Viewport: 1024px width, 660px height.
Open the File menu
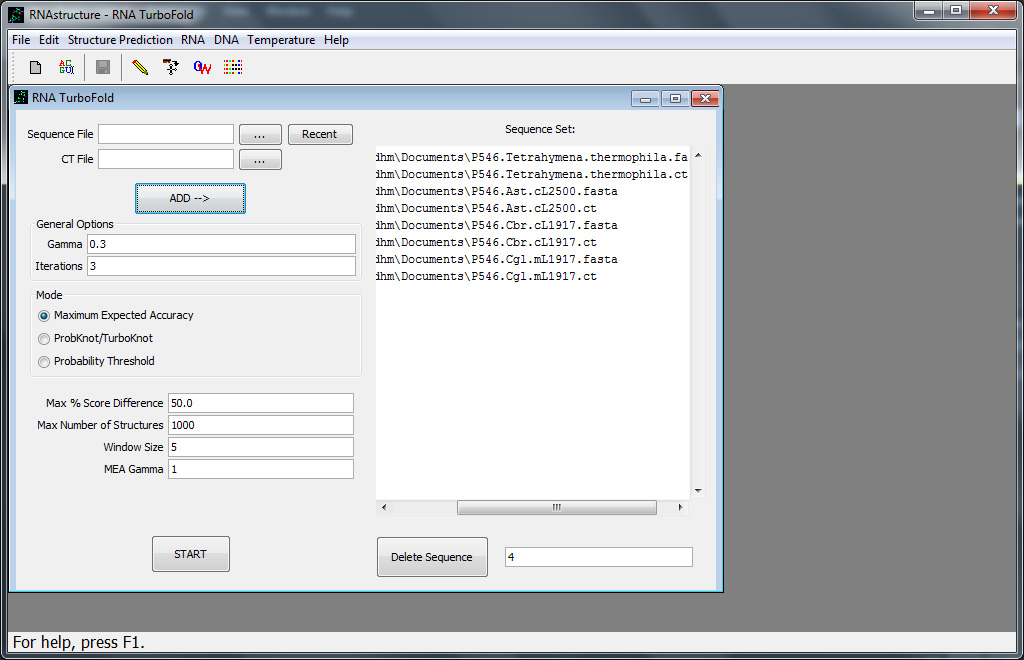click(x=21, y=40)
